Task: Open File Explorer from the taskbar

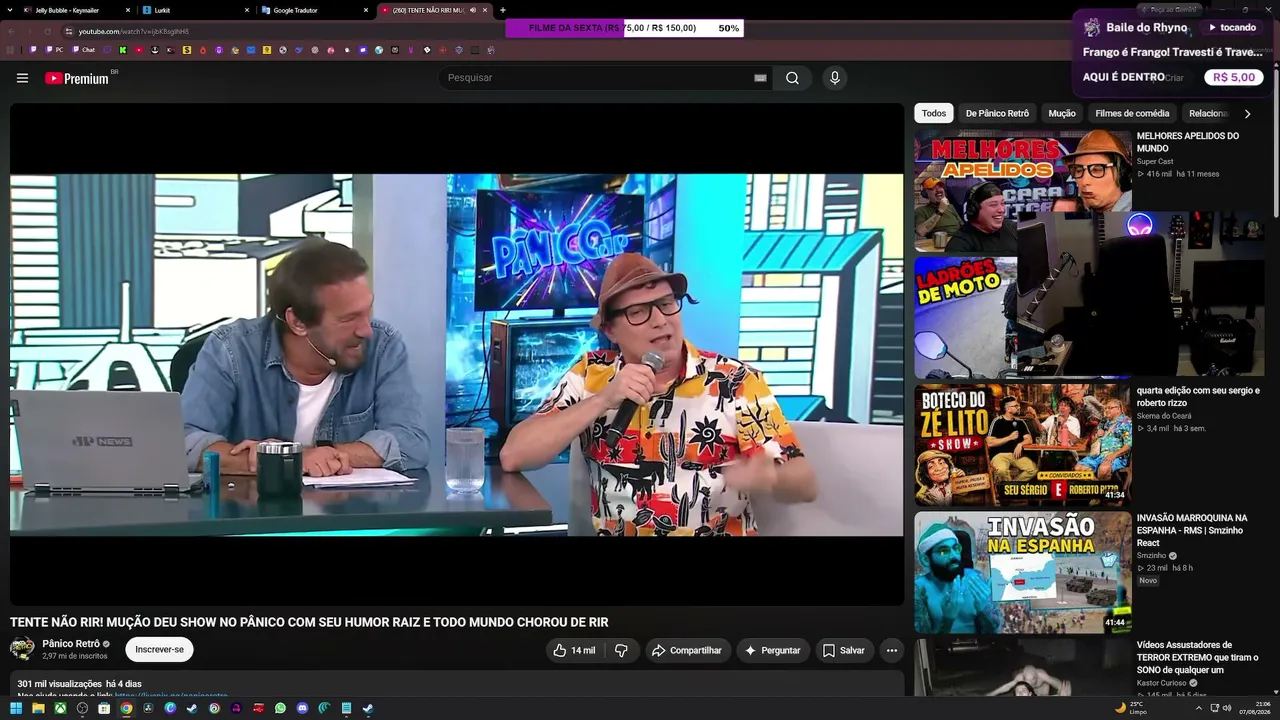Action: coord(38,708)
